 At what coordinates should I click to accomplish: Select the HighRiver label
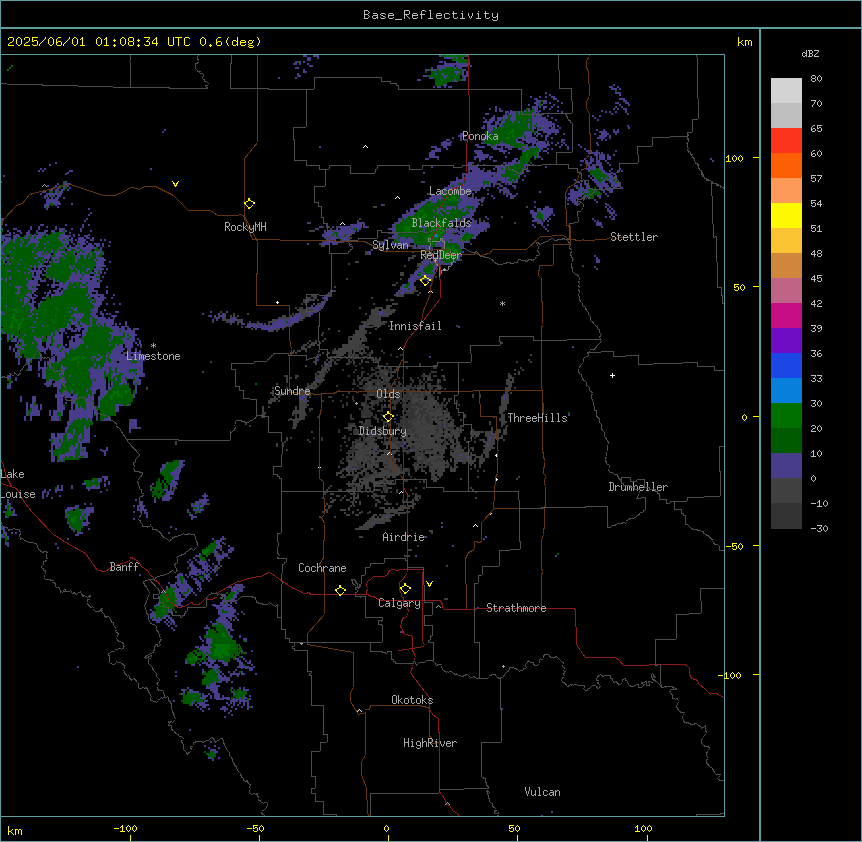tap(430, 743)
